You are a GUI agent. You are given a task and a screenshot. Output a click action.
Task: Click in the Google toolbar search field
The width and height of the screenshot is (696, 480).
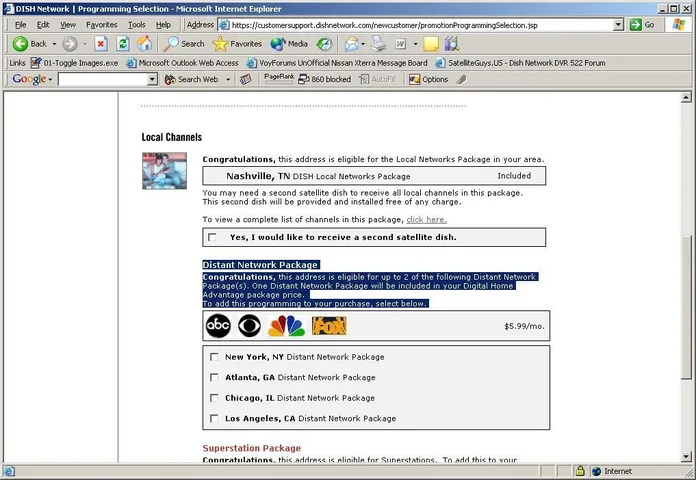(x=103, y=79)
